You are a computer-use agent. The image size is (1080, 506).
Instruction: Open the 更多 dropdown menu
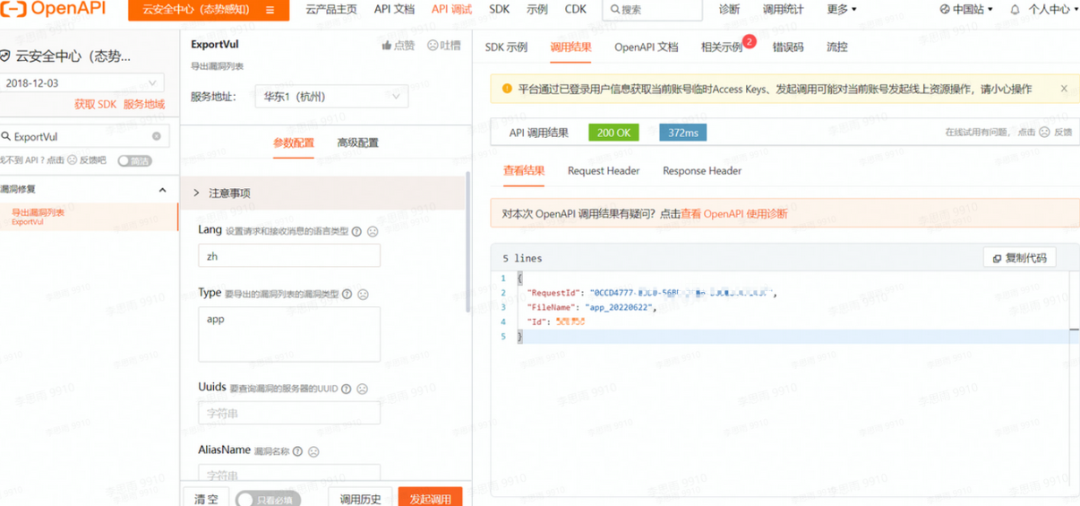pyautogui.click(x=842, y=10)
